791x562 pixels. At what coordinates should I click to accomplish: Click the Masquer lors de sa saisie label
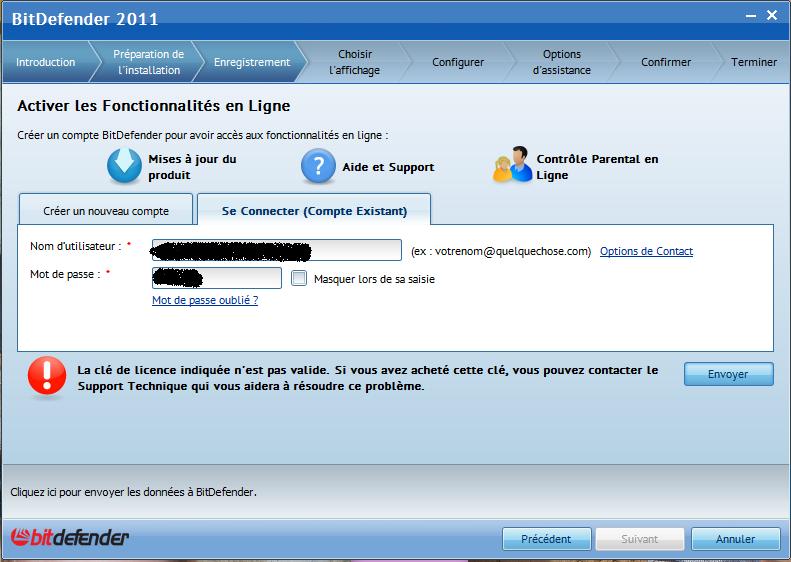click(374, 279)
